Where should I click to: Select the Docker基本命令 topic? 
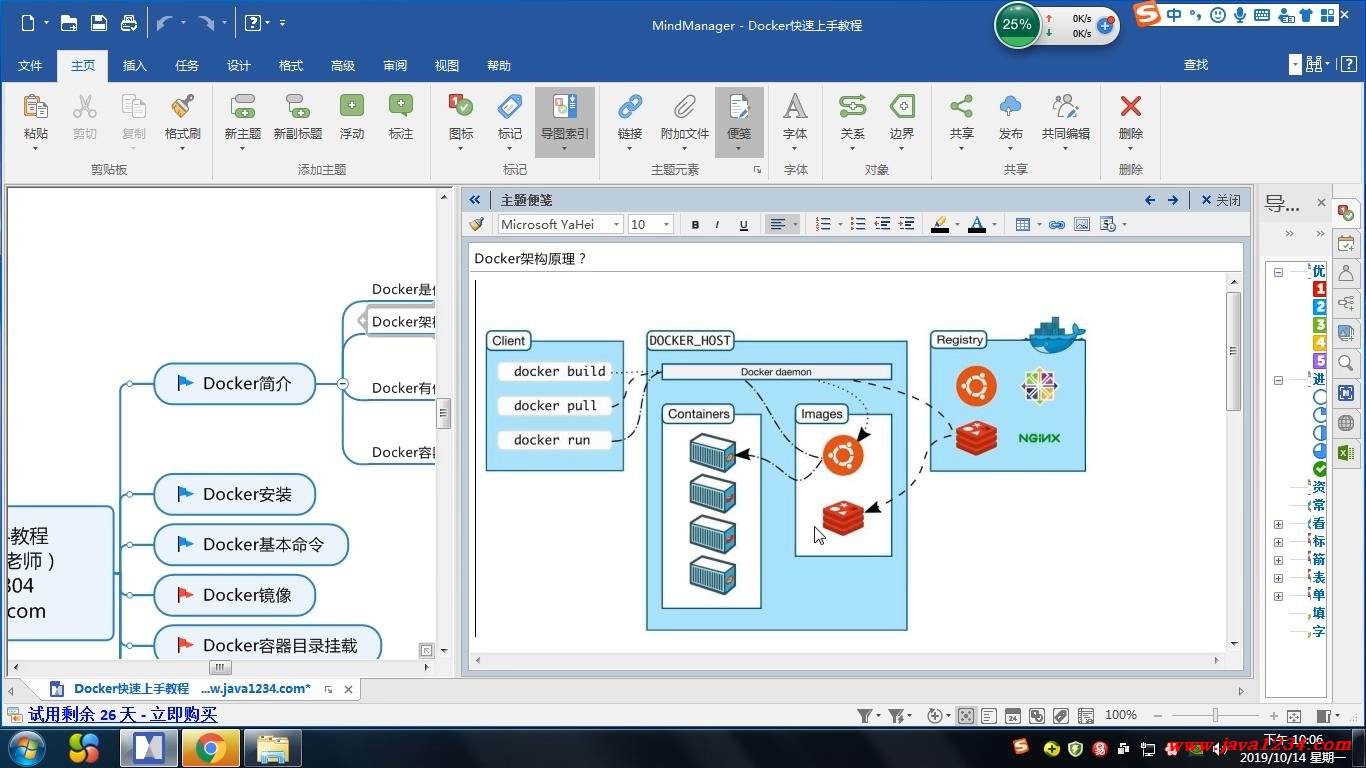251,545
